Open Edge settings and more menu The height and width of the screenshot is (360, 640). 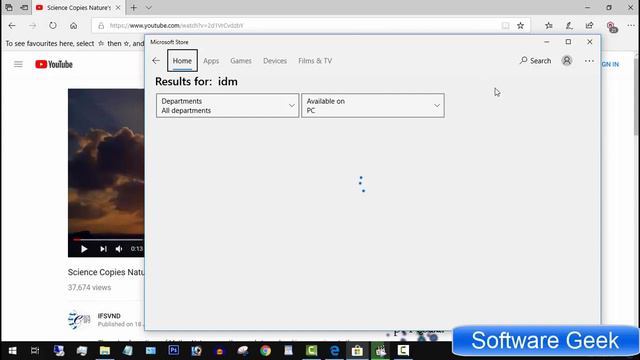(x=631, y=25)
